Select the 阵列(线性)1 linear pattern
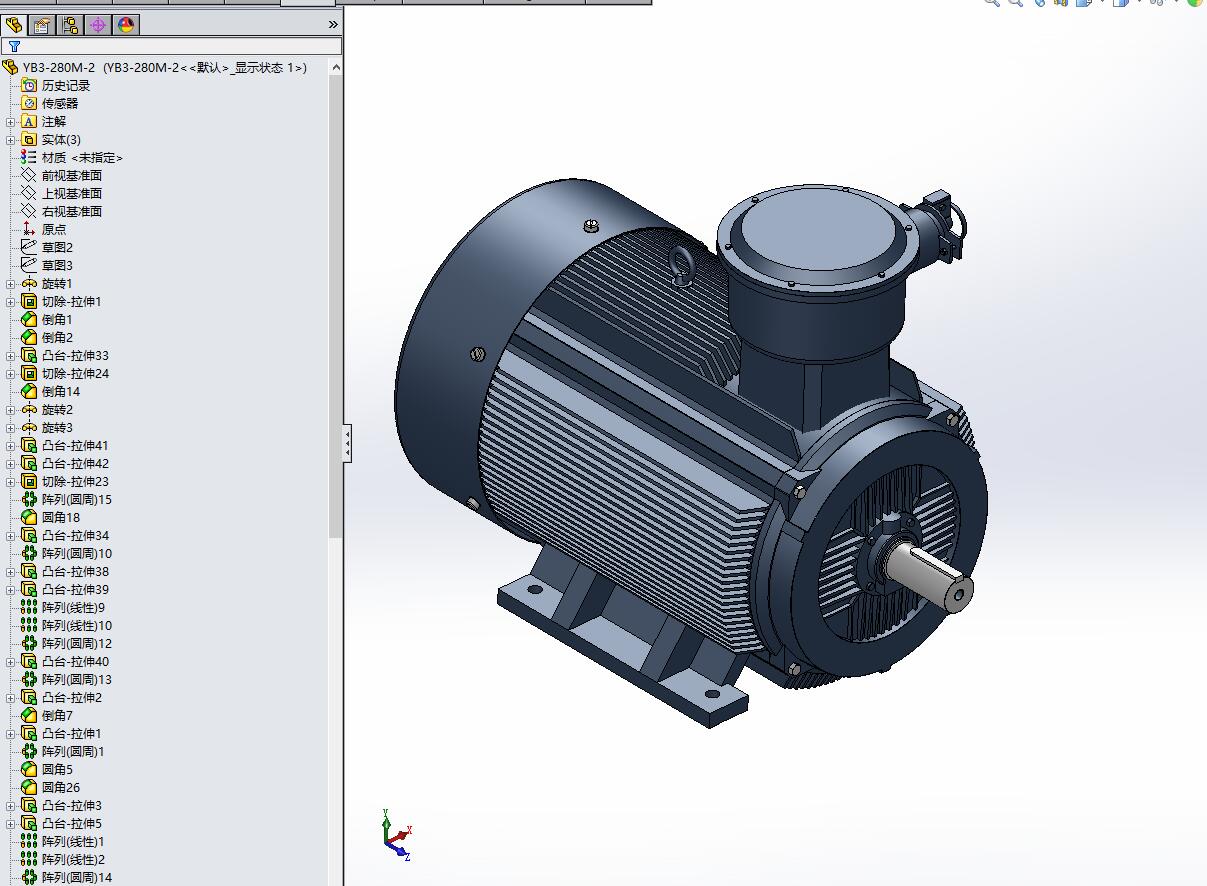1207x886 pixels. point(63,841)
